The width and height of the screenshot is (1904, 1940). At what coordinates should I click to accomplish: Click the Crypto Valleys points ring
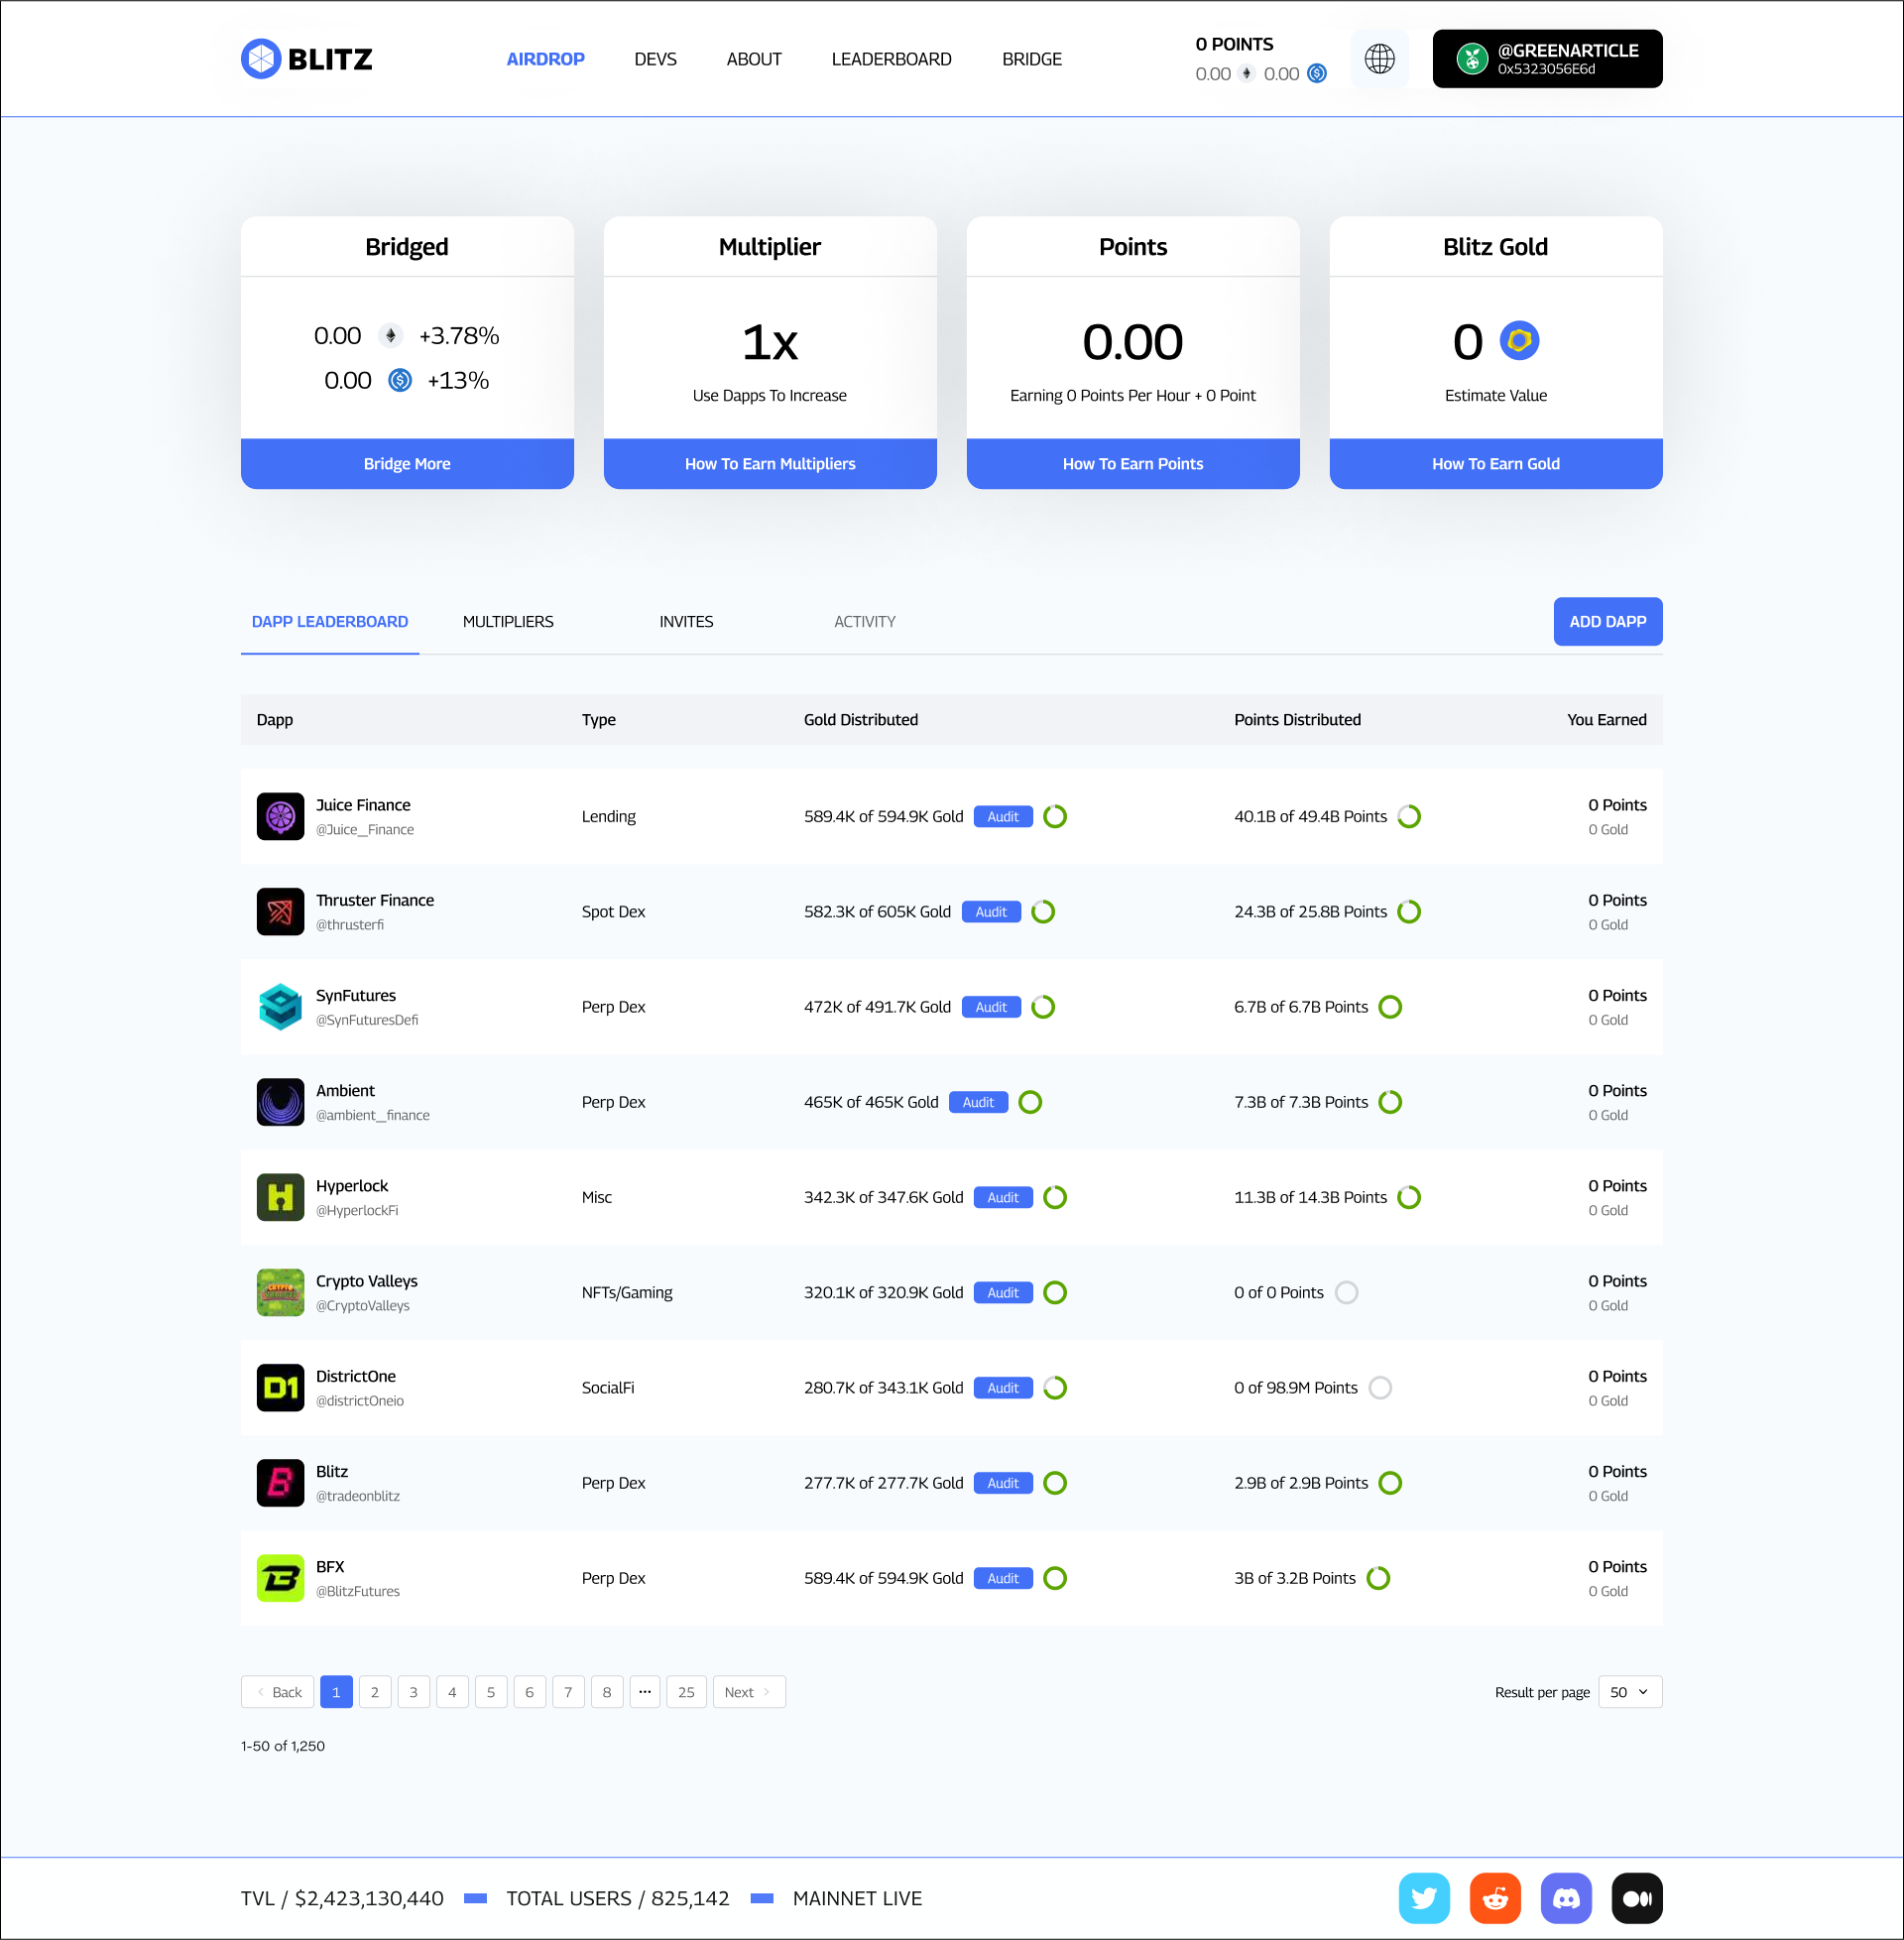(x=1347, y=1293)
